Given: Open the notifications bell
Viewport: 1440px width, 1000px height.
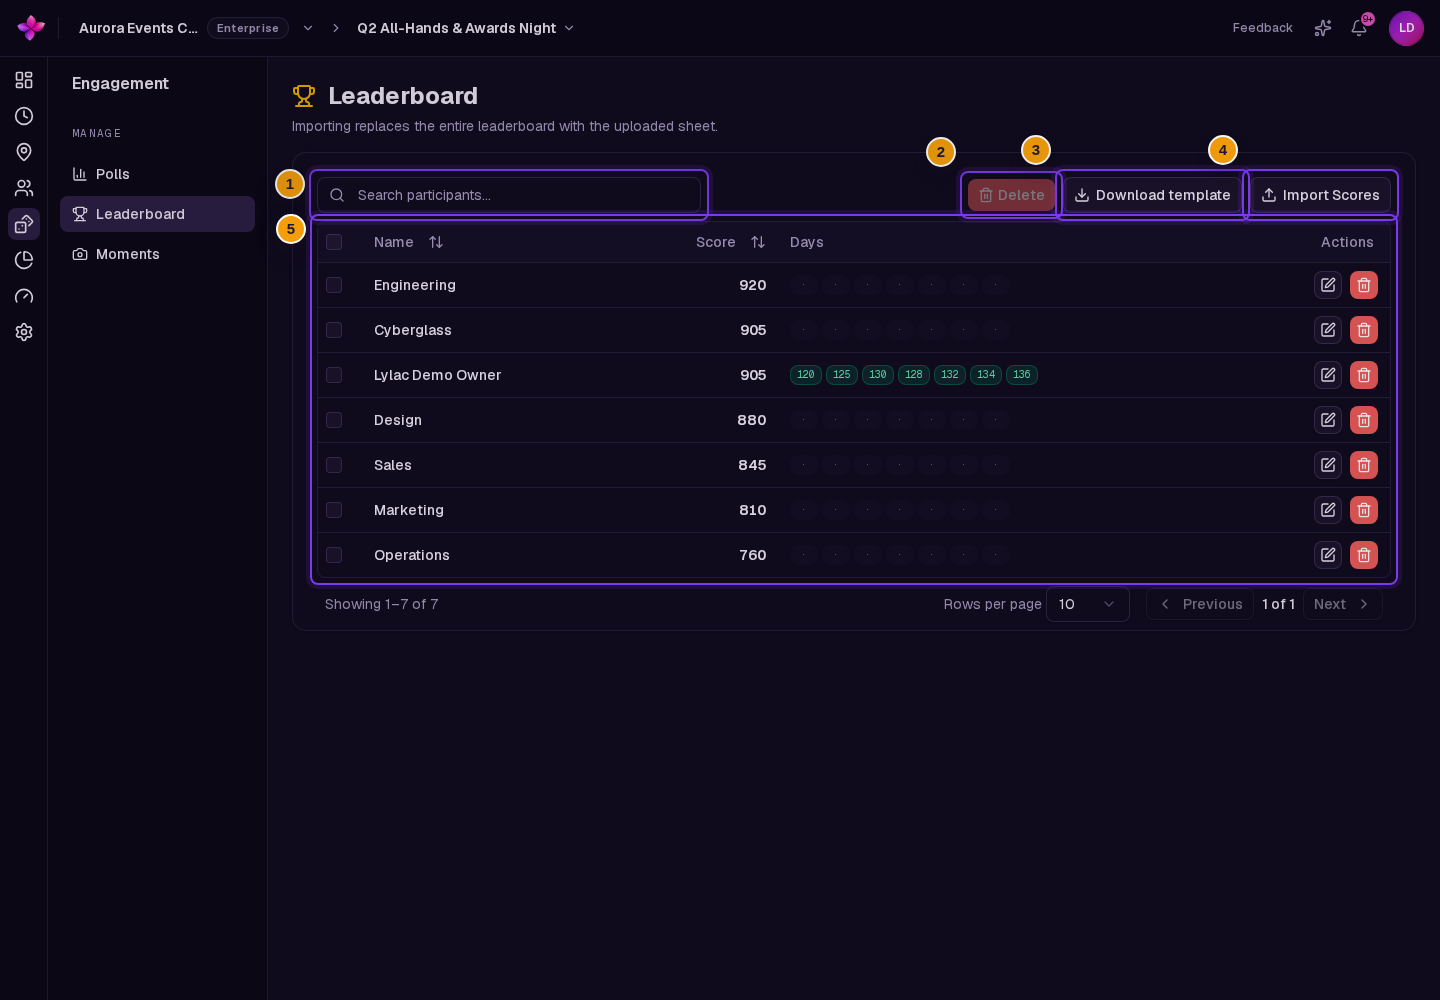Looking at the screenshot, I should pos(1359,28).
